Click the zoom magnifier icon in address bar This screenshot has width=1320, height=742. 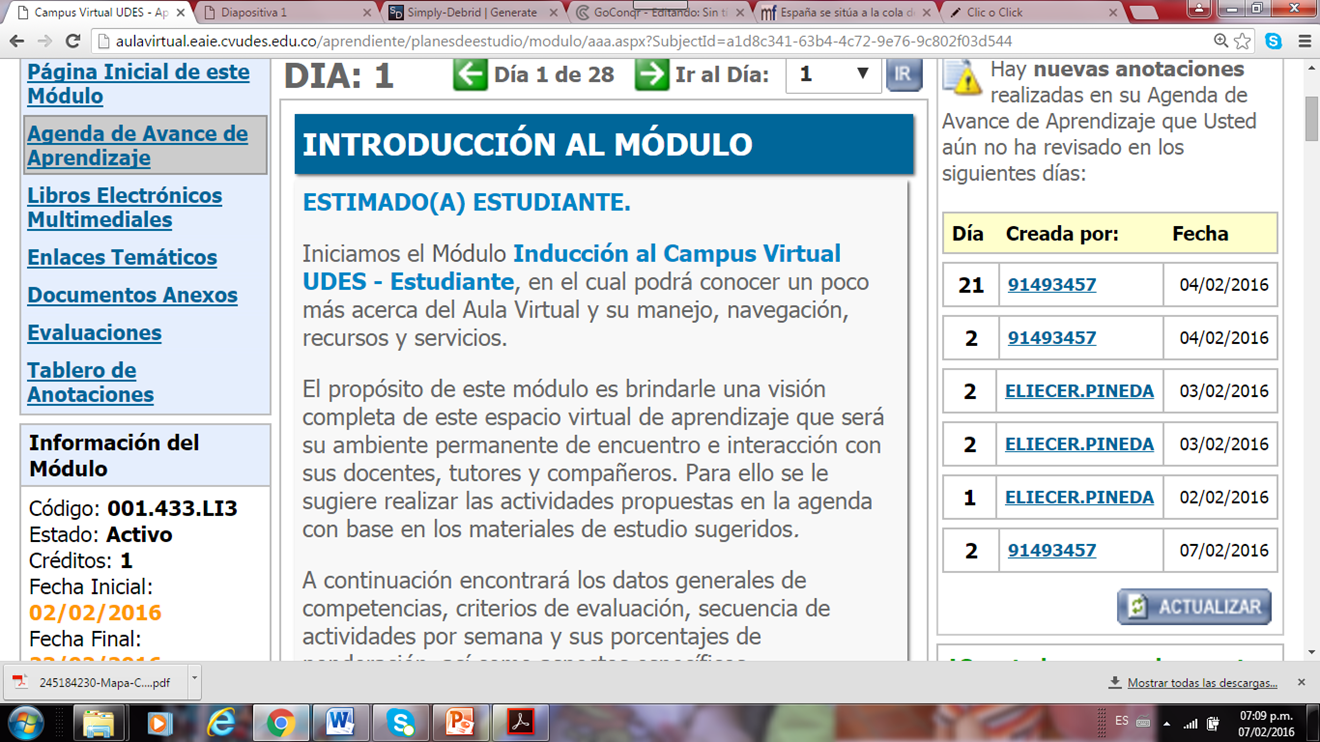coord(1221,42)
